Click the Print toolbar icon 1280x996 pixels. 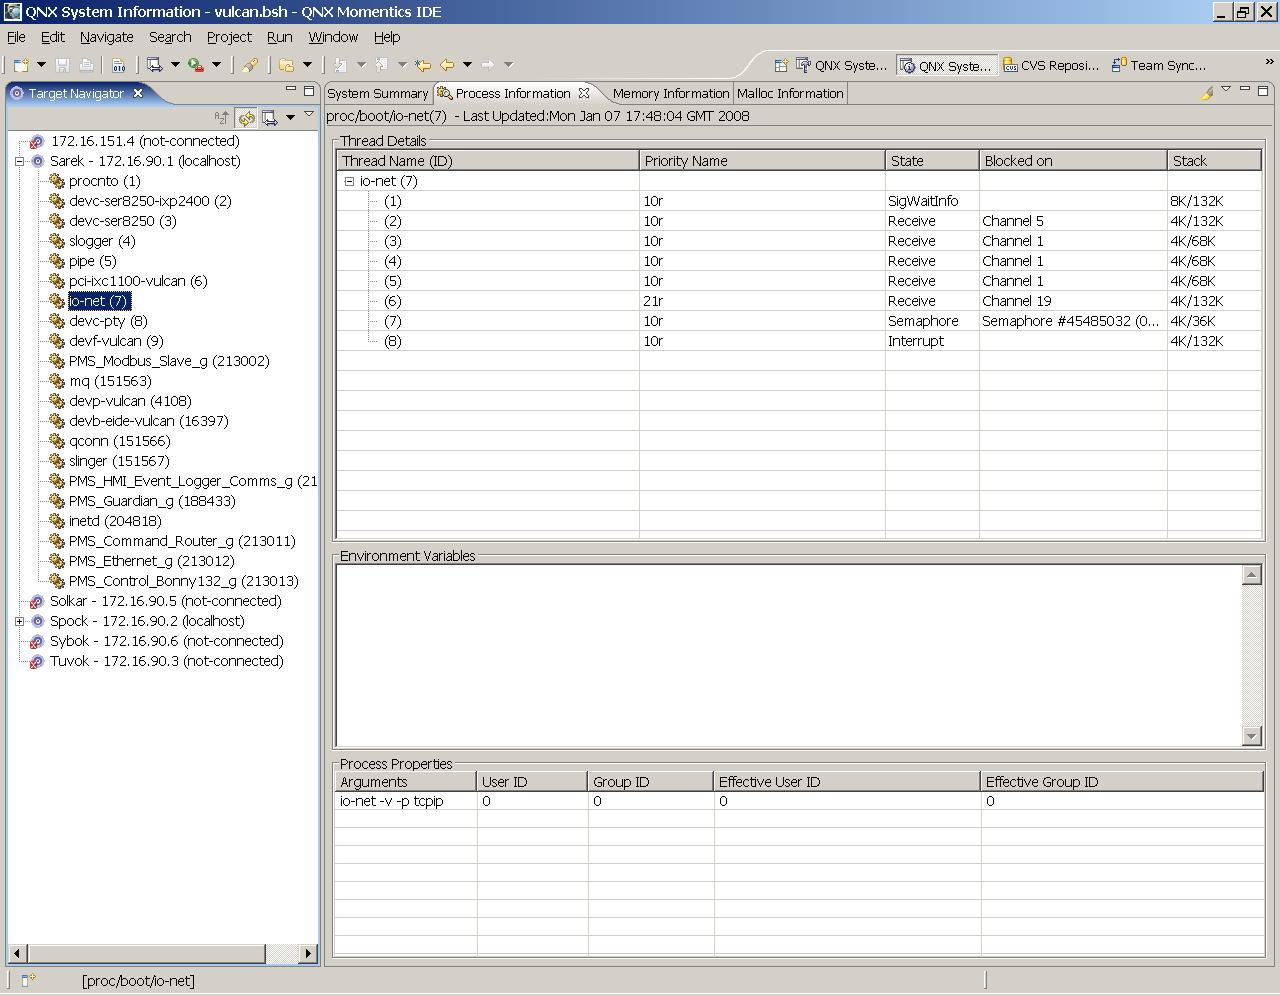point(86,65)
